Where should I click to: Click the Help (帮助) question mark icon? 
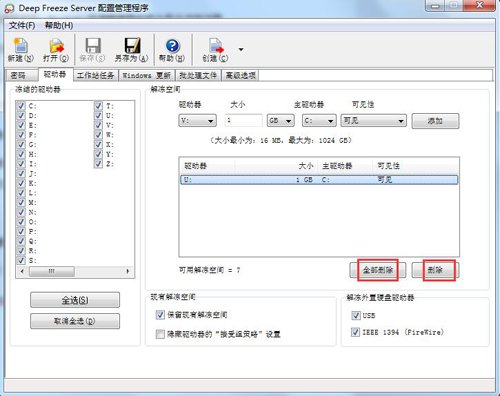click(172, 46)
